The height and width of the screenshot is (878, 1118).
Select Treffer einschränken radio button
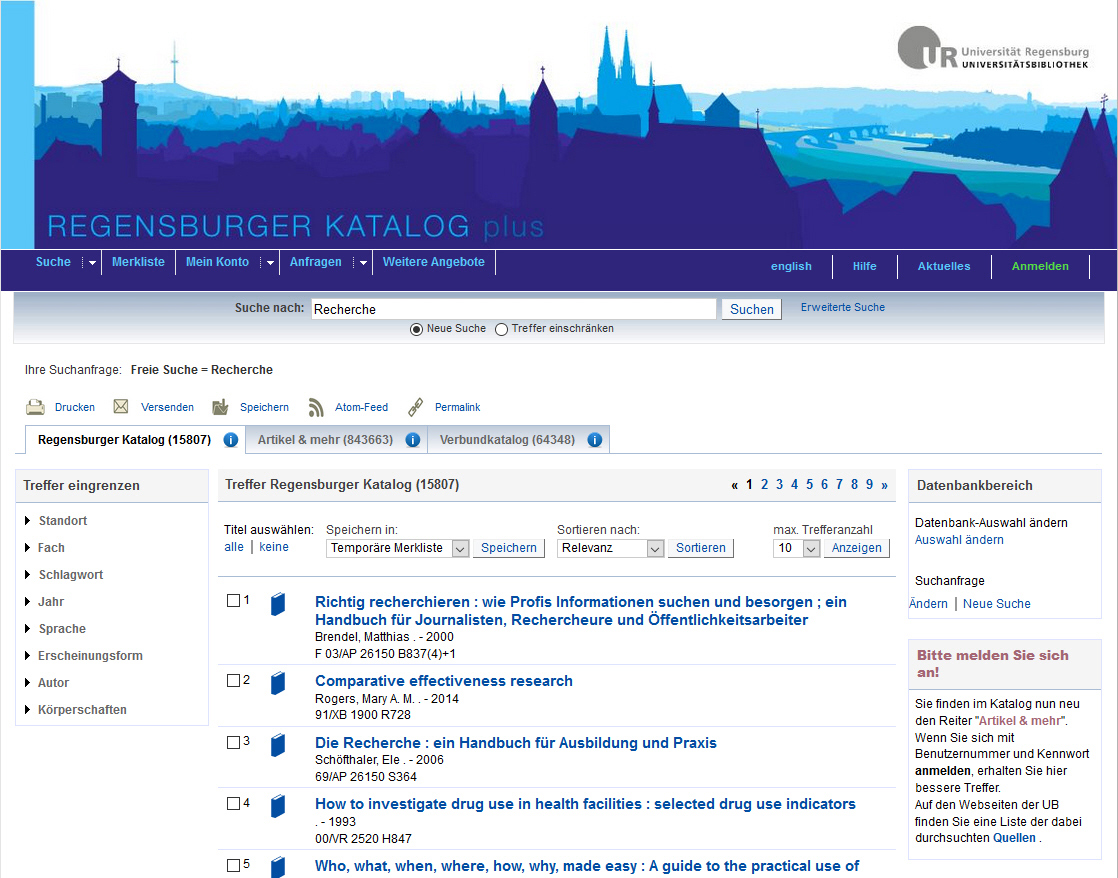[x=501, y=330]
